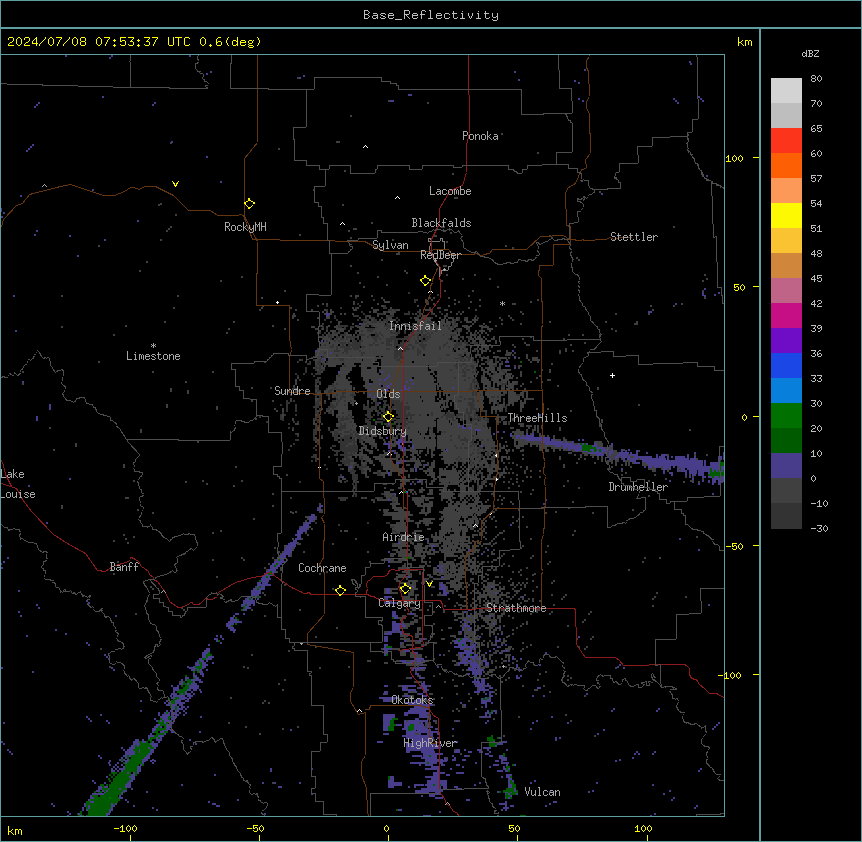Image resolution: width=862 pixels, height=842 pixels.
Task: Click the green echo streak east of ThreeHills
Action: pos(590,448)
